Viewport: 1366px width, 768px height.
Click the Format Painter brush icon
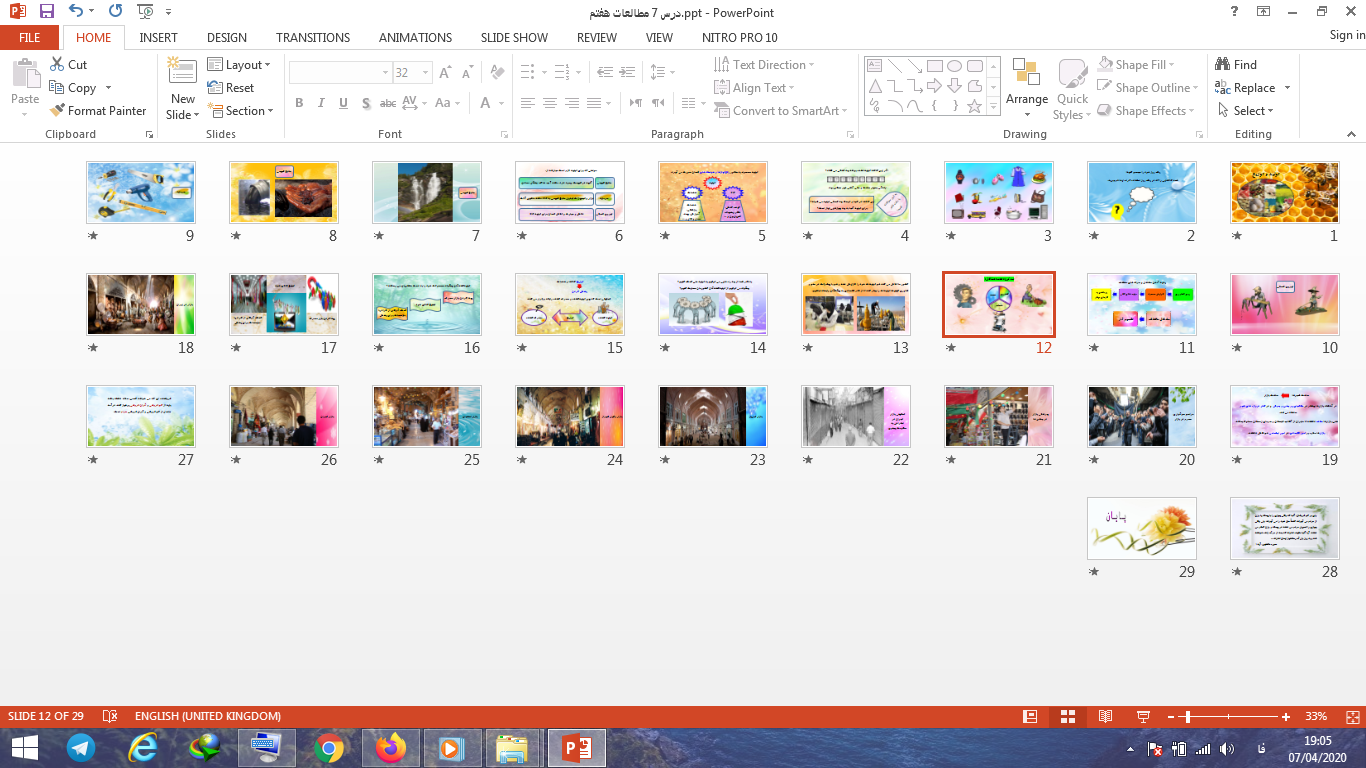(x=58, y=111)
